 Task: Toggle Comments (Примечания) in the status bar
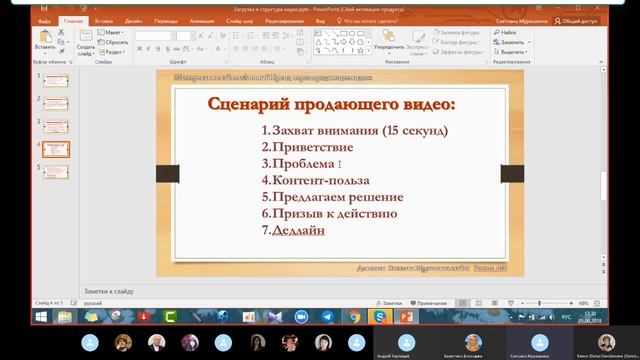pos(429,303)
